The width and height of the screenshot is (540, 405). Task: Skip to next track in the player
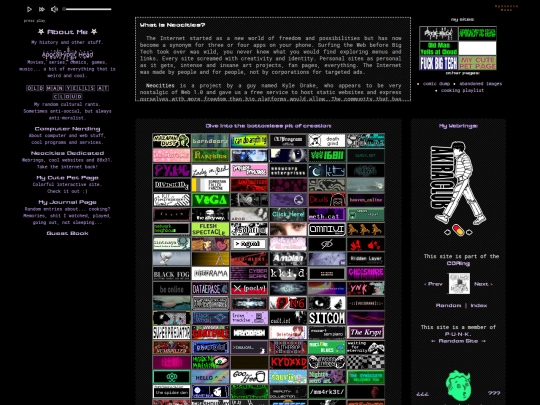(x=42, y=9)
